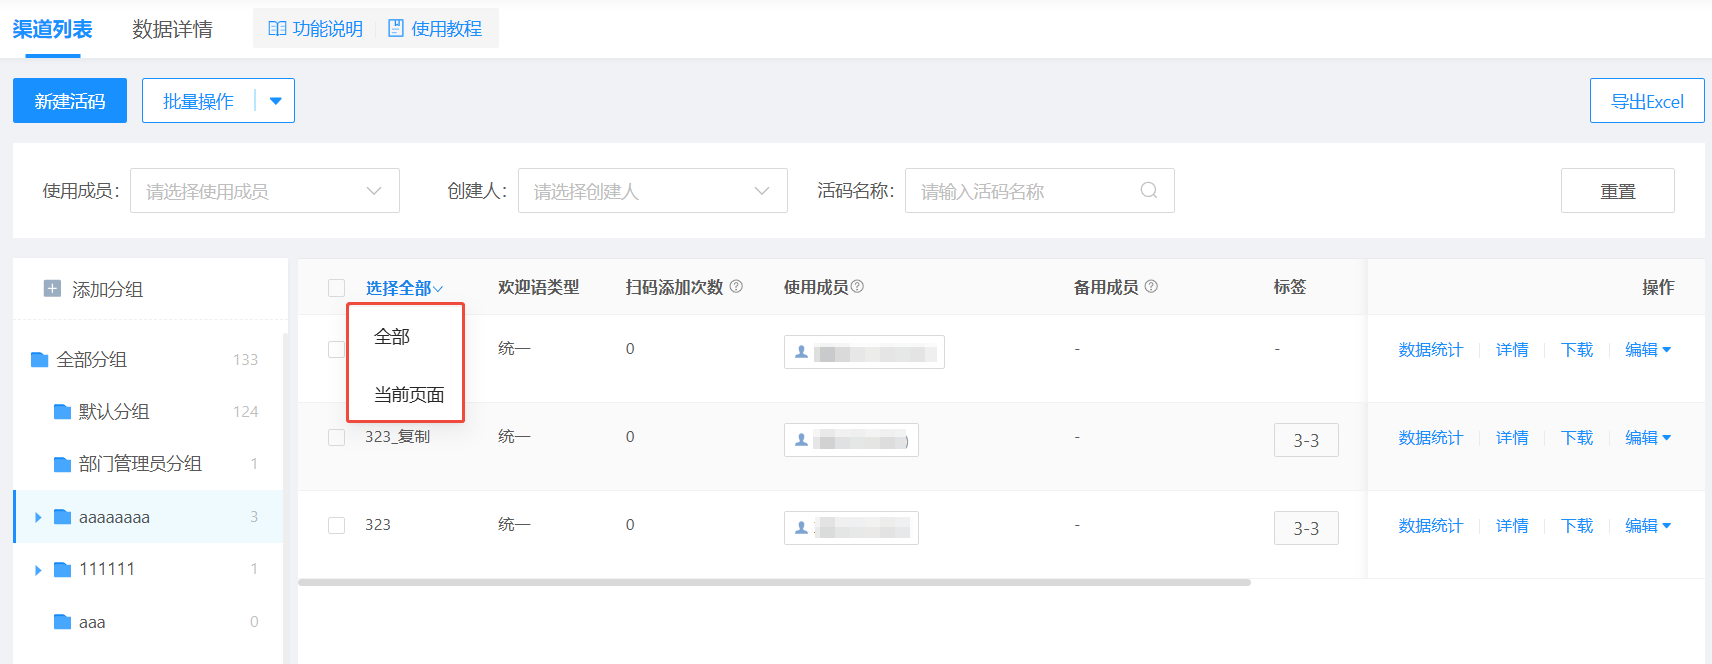Screen dimensions: 1712x664
Task: Open 数据统计 for 323 row
Action: (1430, 525)
